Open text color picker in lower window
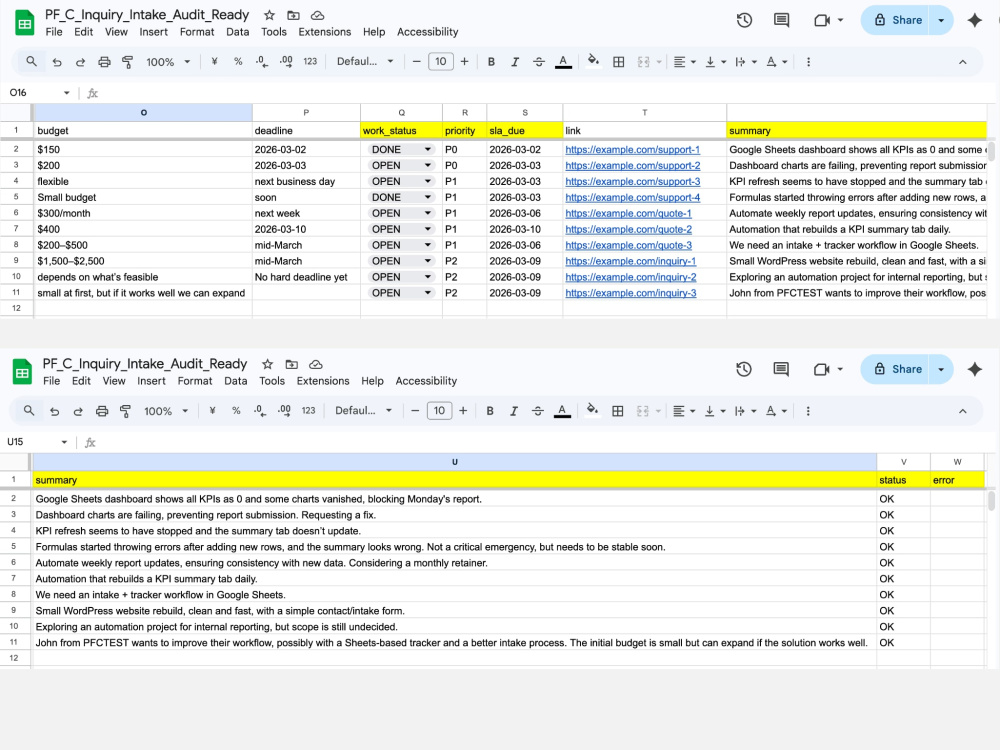The width and height of the screenshot is (1000, 750). [562, 411]
